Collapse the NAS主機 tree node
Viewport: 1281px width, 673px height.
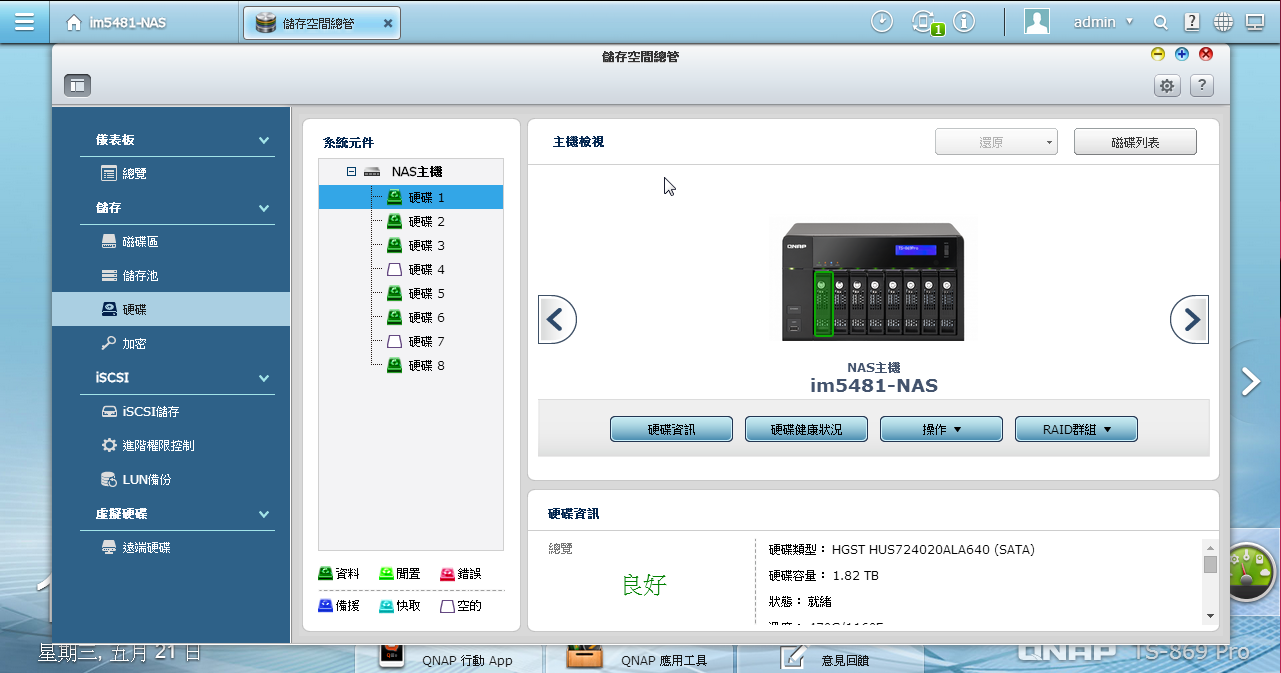click(351, 172)
